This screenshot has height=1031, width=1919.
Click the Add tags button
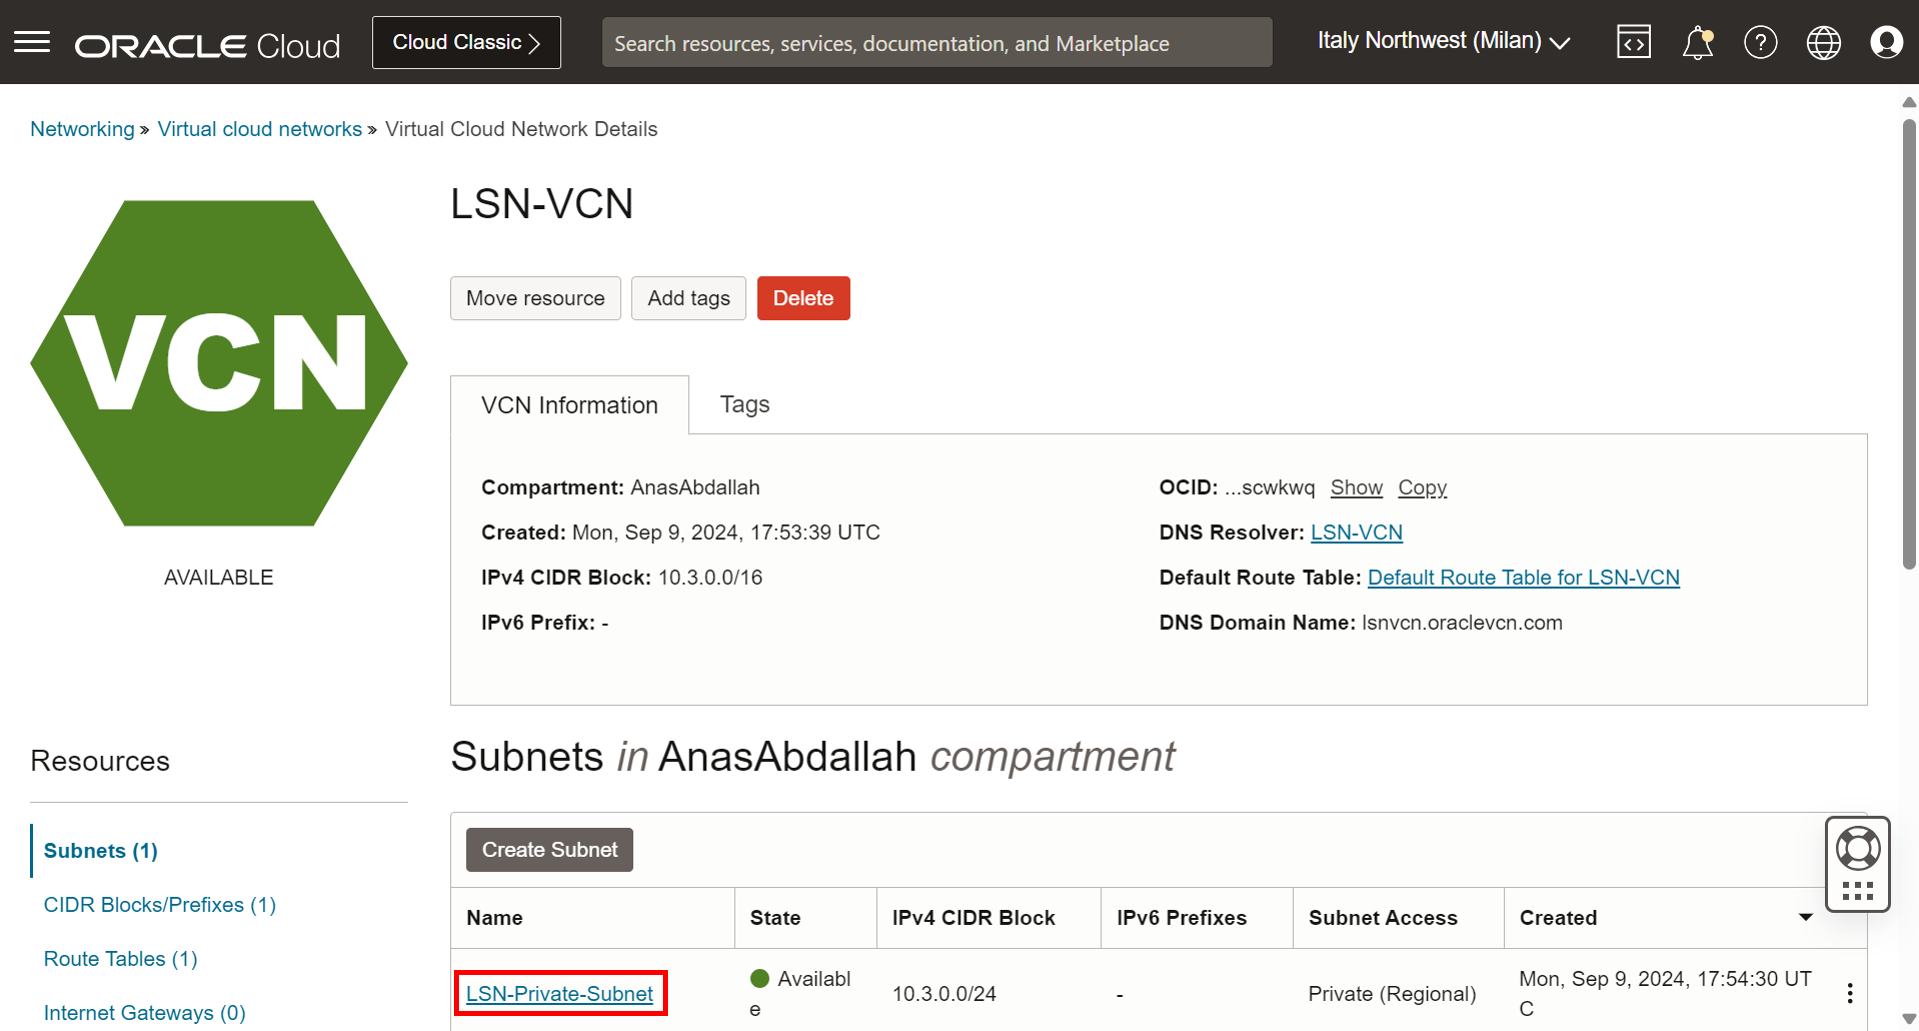(689, 298)
